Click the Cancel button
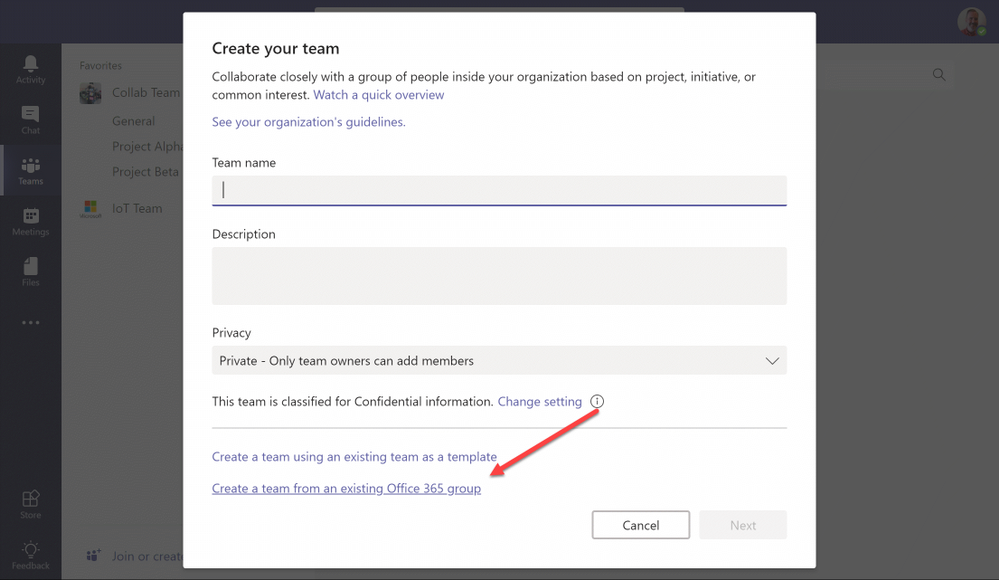 click(x=641, y=525)
